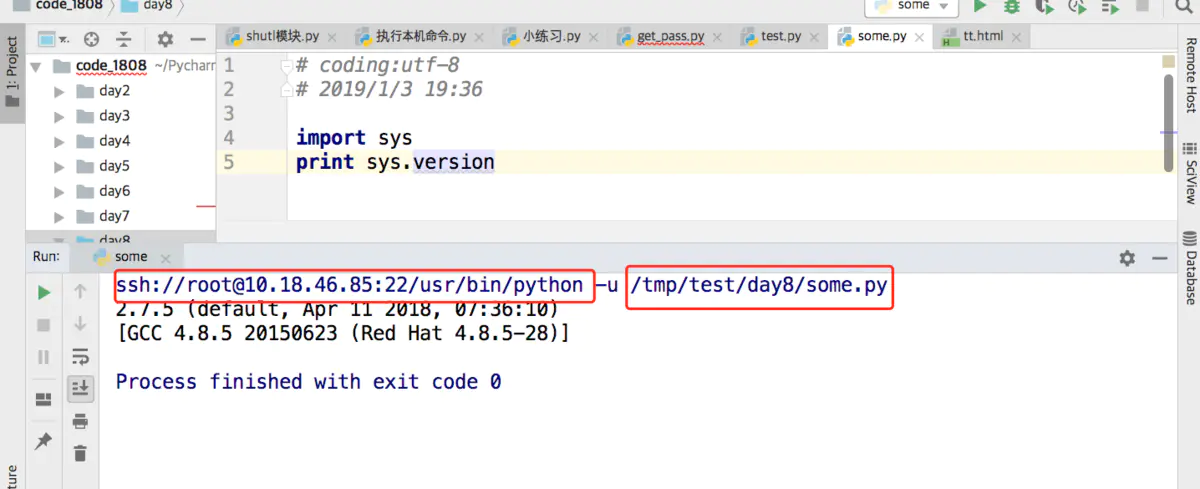Rerun the script with green play in Run panel
Screen dimensions: 1200x489
[x=43, y=293]
